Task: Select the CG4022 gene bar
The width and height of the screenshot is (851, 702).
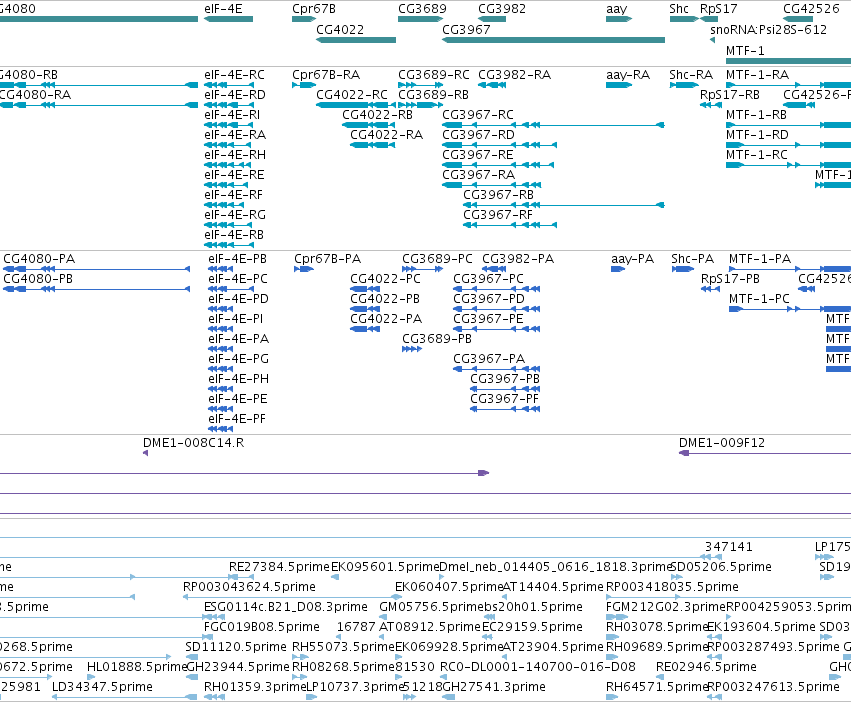Action: click(x=356, y=40)
